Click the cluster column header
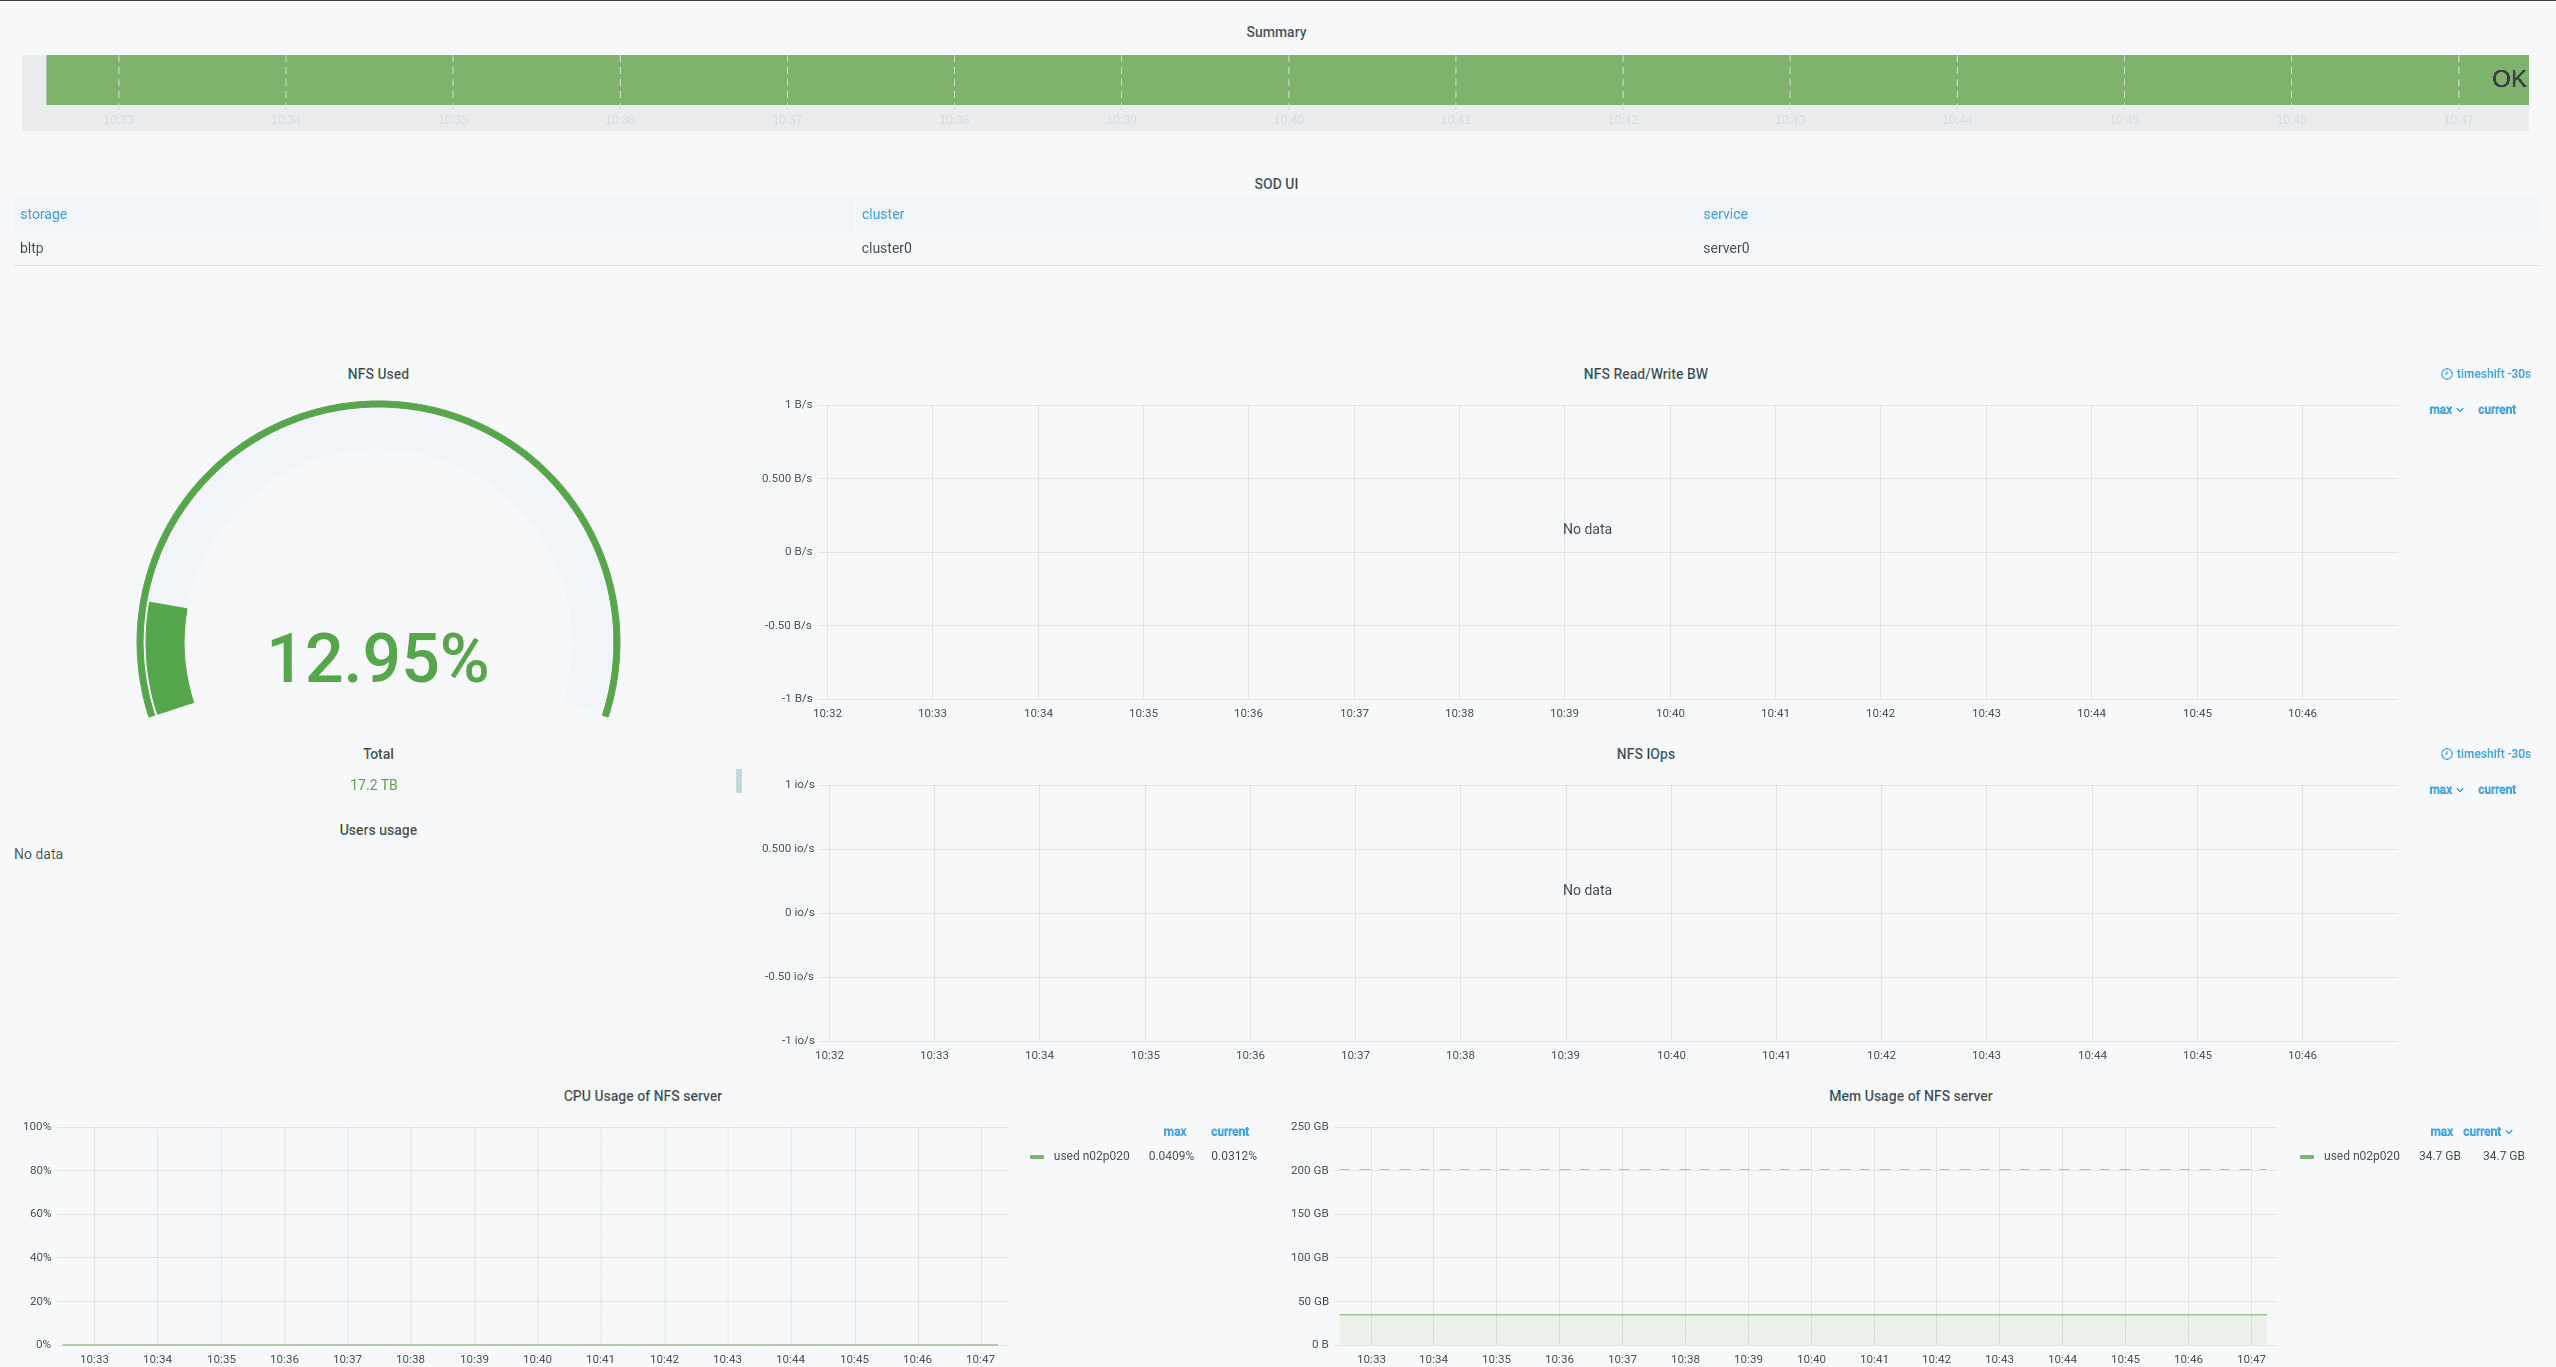The width and height of the screenshot is (2556, 1367). pyautogui.click(x=882, y=214)
